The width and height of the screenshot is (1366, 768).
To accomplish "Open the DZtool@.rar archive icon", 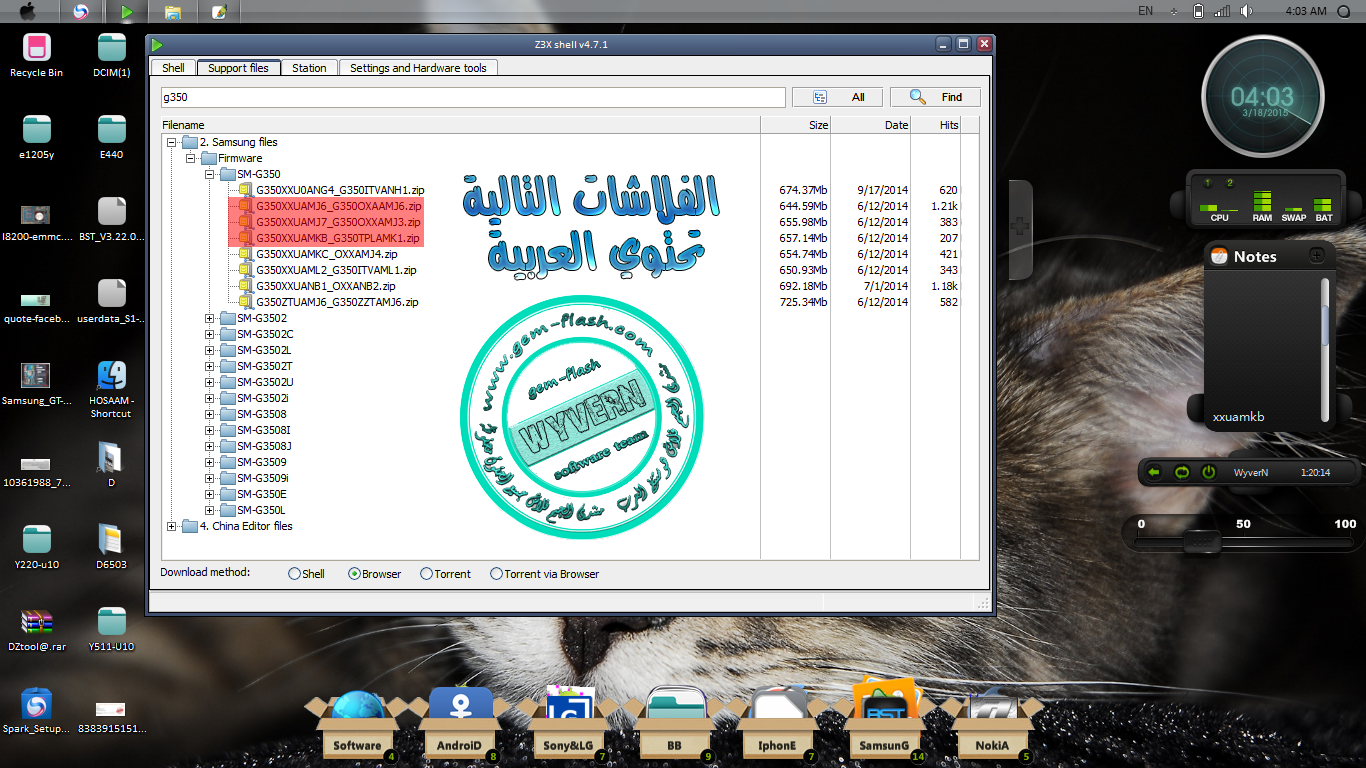I will 37,629.
